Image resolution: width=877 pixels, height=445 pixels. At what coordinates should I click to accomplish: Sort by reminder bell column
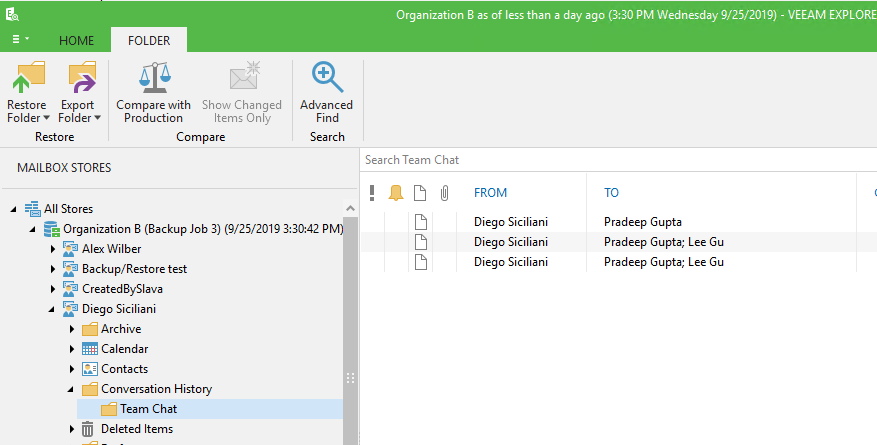[396, 193]
